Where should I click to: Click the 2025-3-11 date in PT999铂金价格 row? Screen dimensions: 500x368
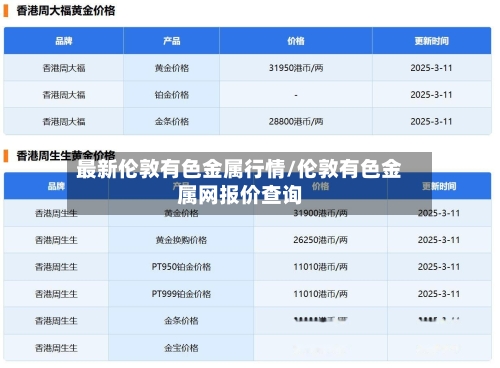pyautogui.click(x=439, y=294)
